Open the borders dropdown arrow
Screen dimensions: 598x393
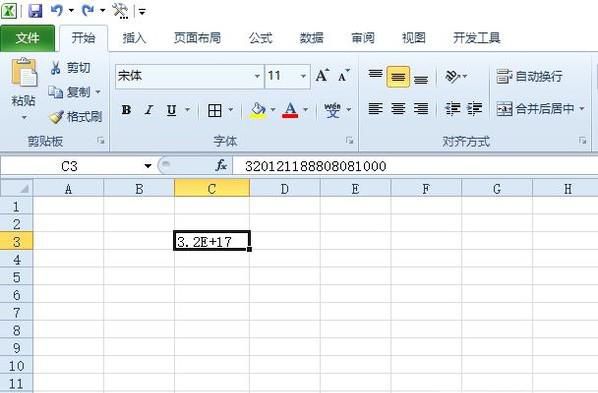pos(231,110)
